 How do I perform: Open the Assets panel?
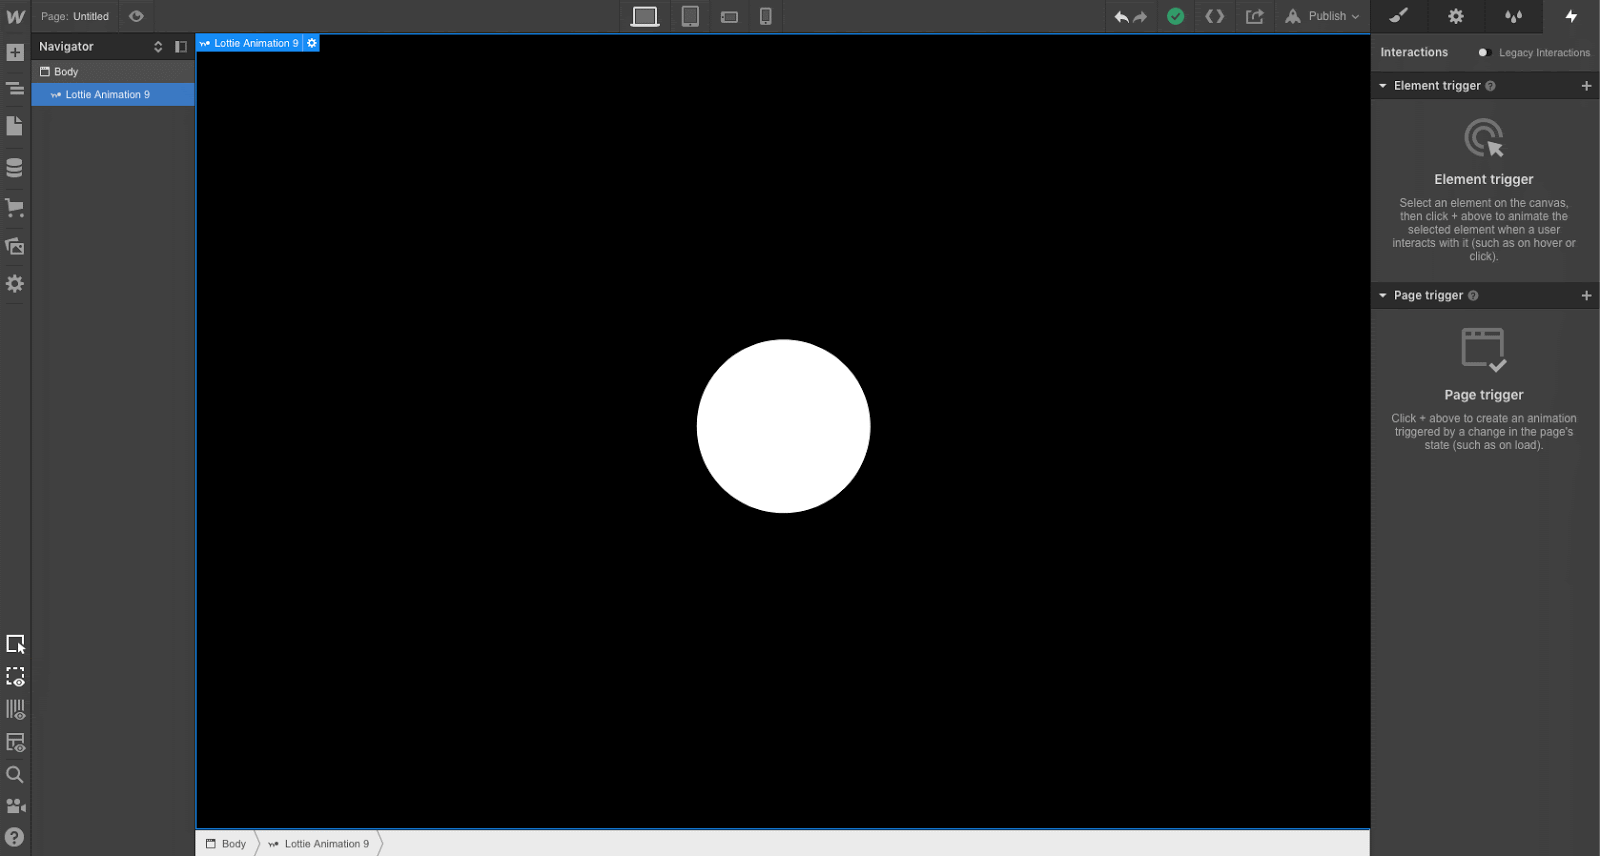point(15,246)
